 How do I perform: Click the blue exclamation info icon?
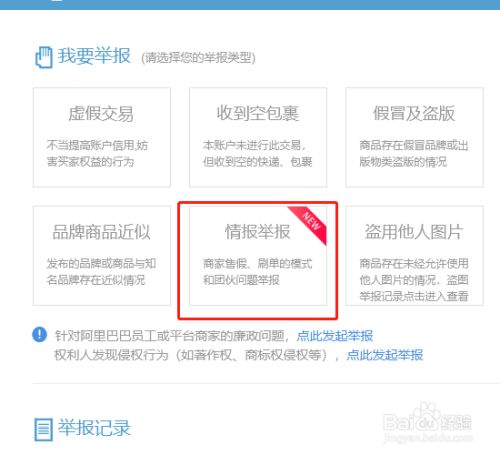[39, 334]
